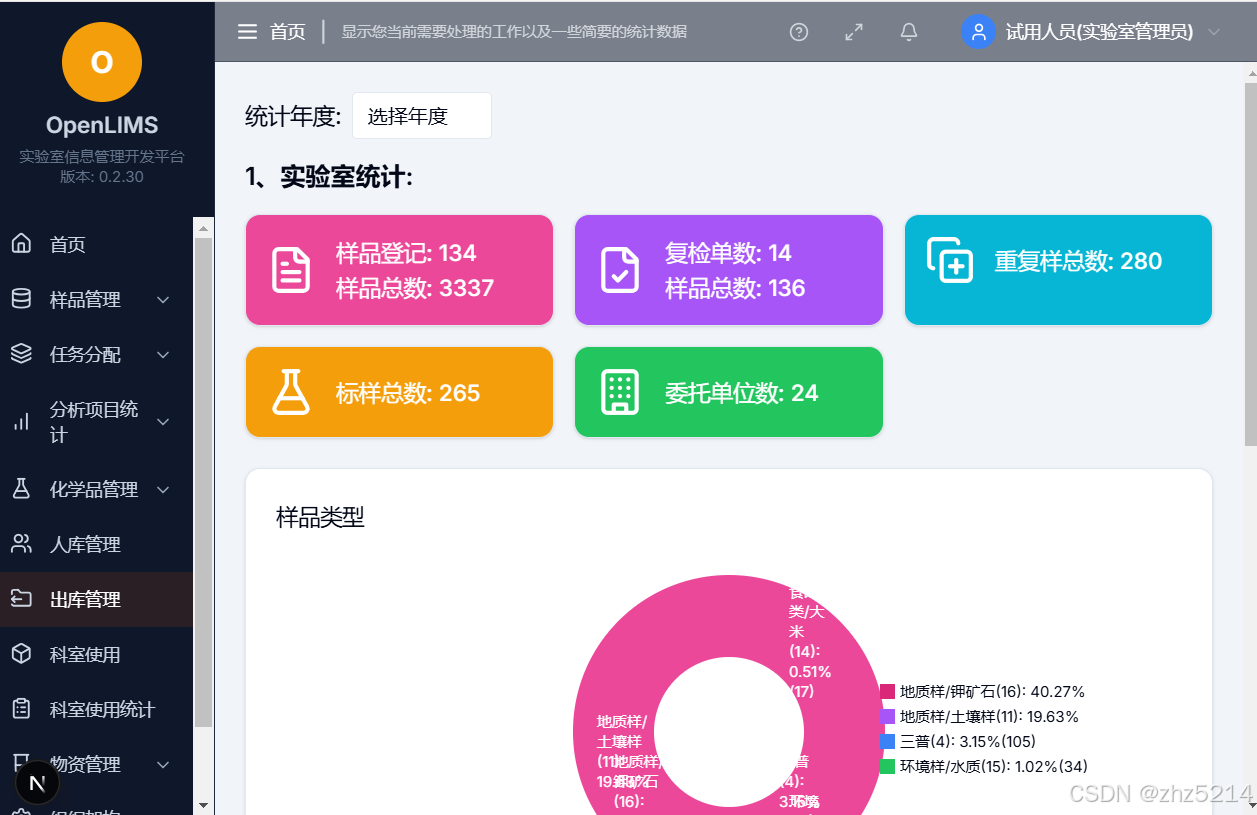Toggle legend swatch for 地质样/钾矿石(16)

click(887, 691)
